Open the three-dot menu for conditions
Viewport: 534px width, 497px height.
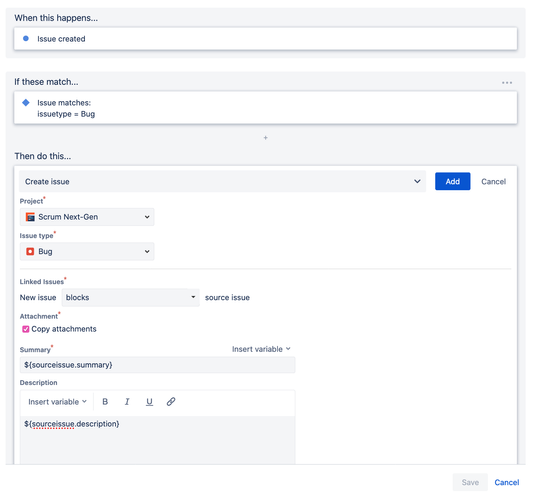[x=507, y=82]
